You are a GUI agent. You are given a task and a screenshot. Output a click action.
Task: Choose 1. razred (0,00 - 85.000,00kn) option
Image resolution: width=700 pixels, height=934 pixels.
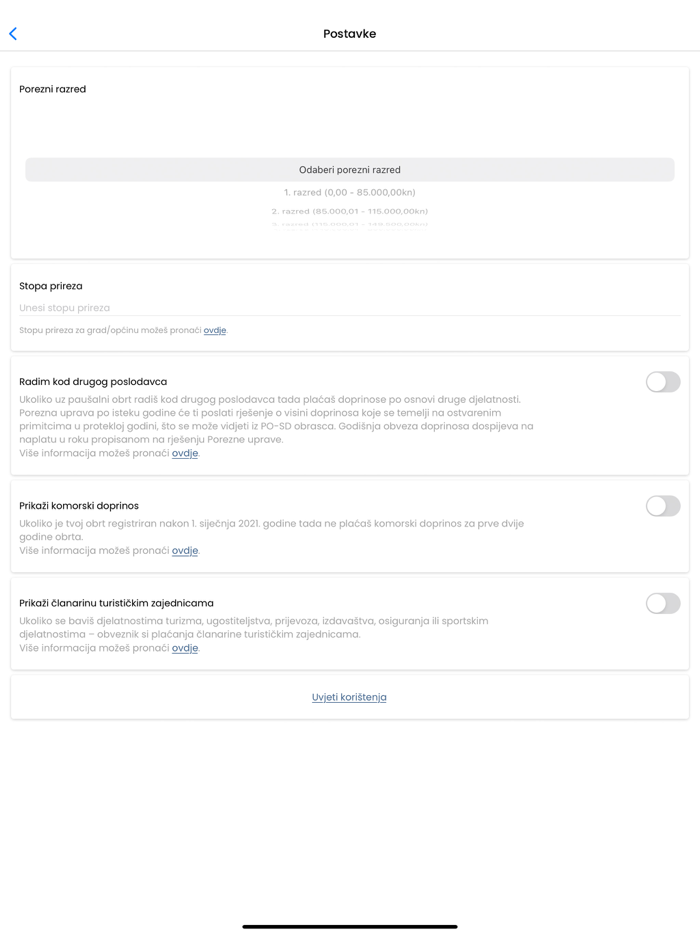click(x=350, y=192)
